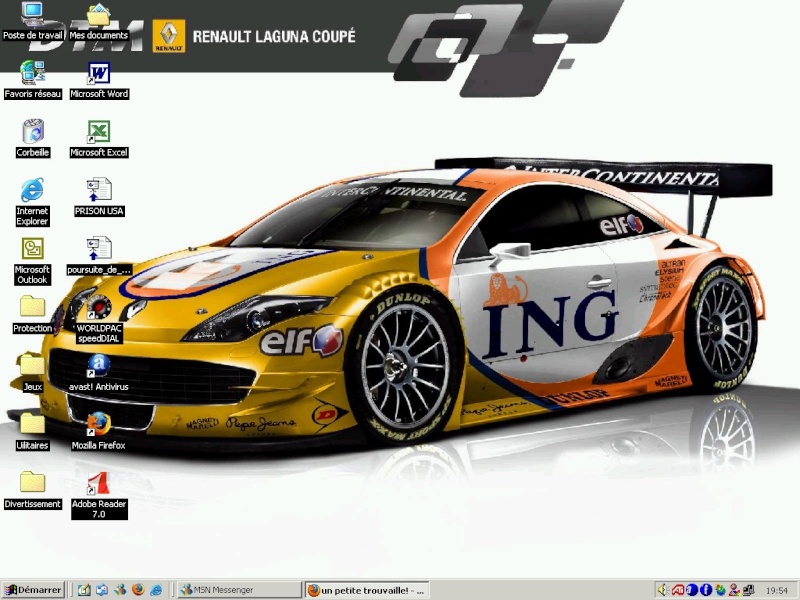The height and width of the screenshot is (600, 800).
Task: Open the avast! 'a' tray icon
Action: tap(692, 590)
